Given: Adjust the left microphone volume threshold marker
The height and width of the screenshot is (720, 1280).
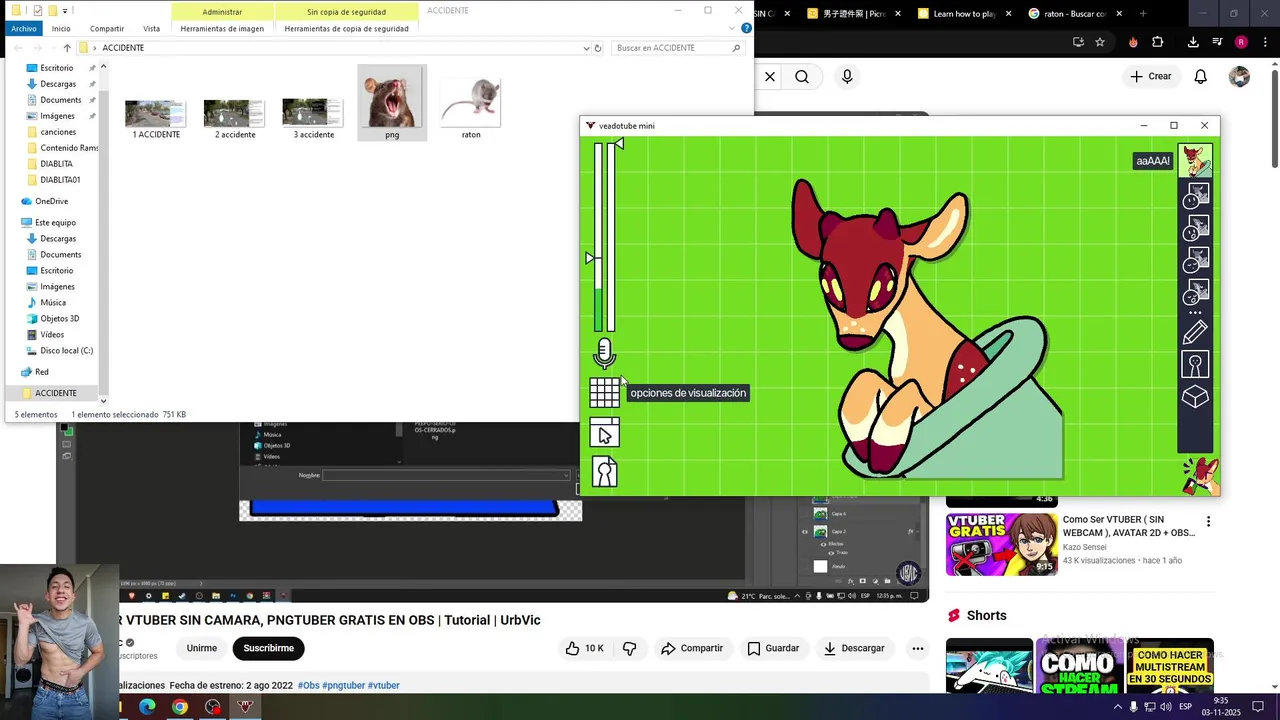Looking at the screenshot, I should [590, 258].
